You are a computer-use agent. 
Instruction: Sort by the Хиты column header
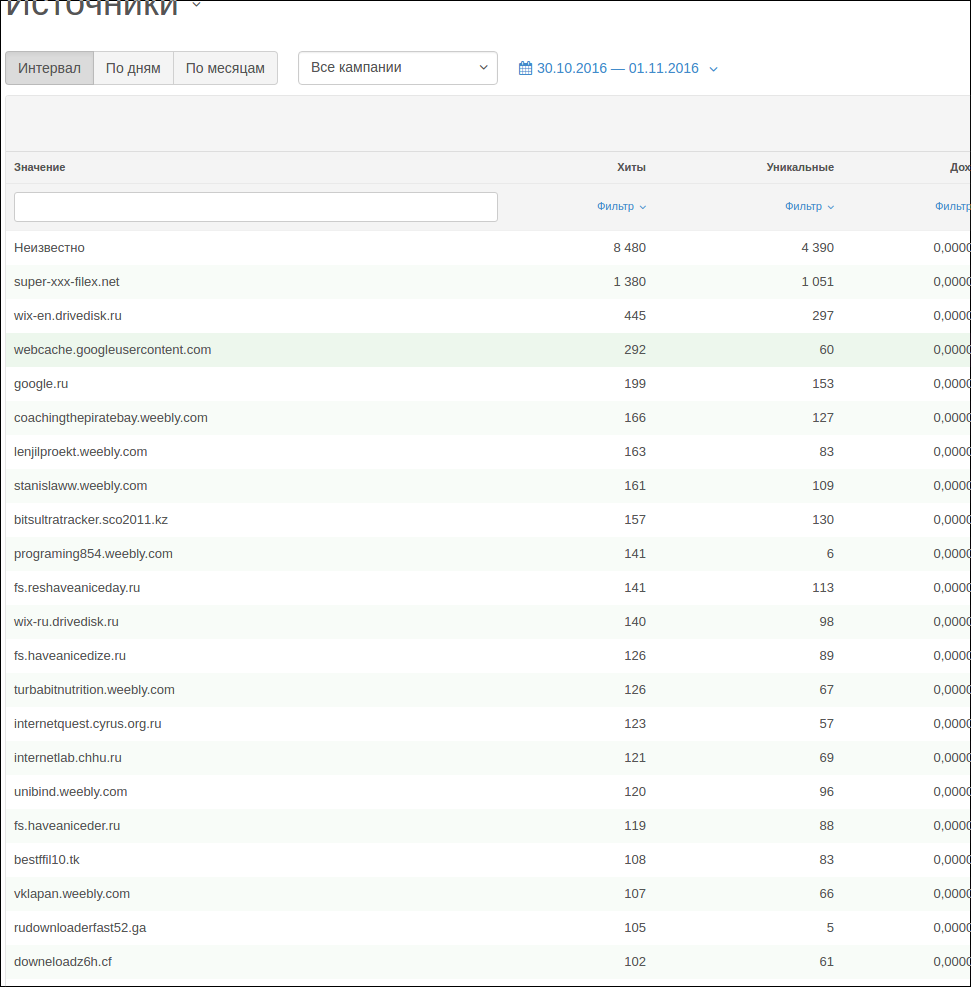631,167
